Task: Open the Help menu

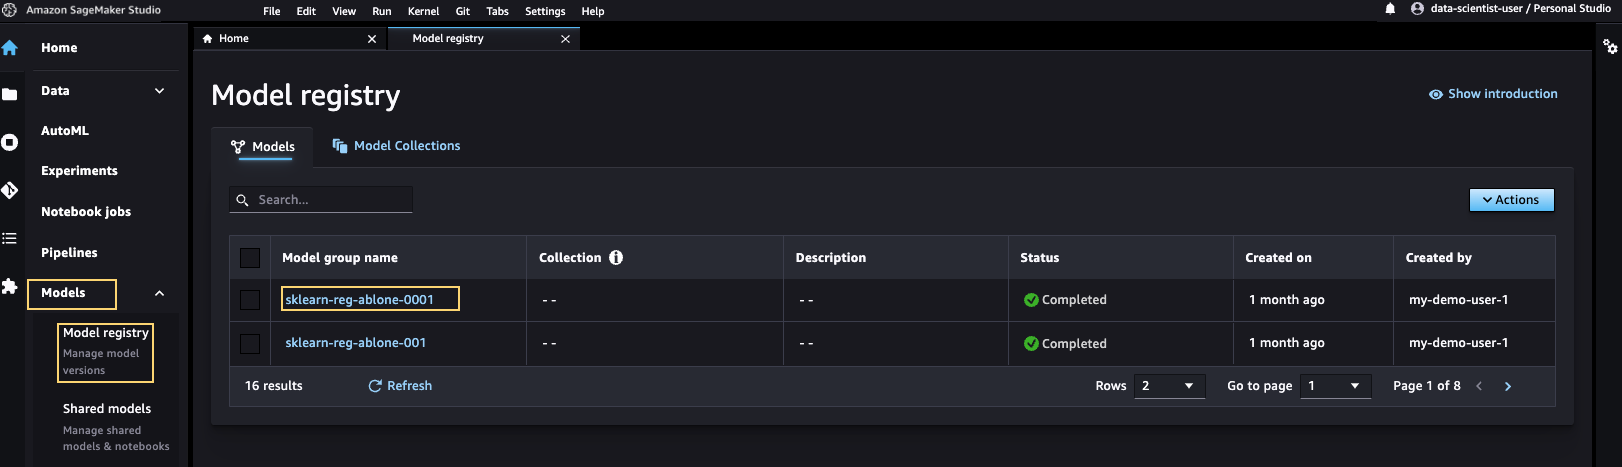Action: (x=593, y=11)
